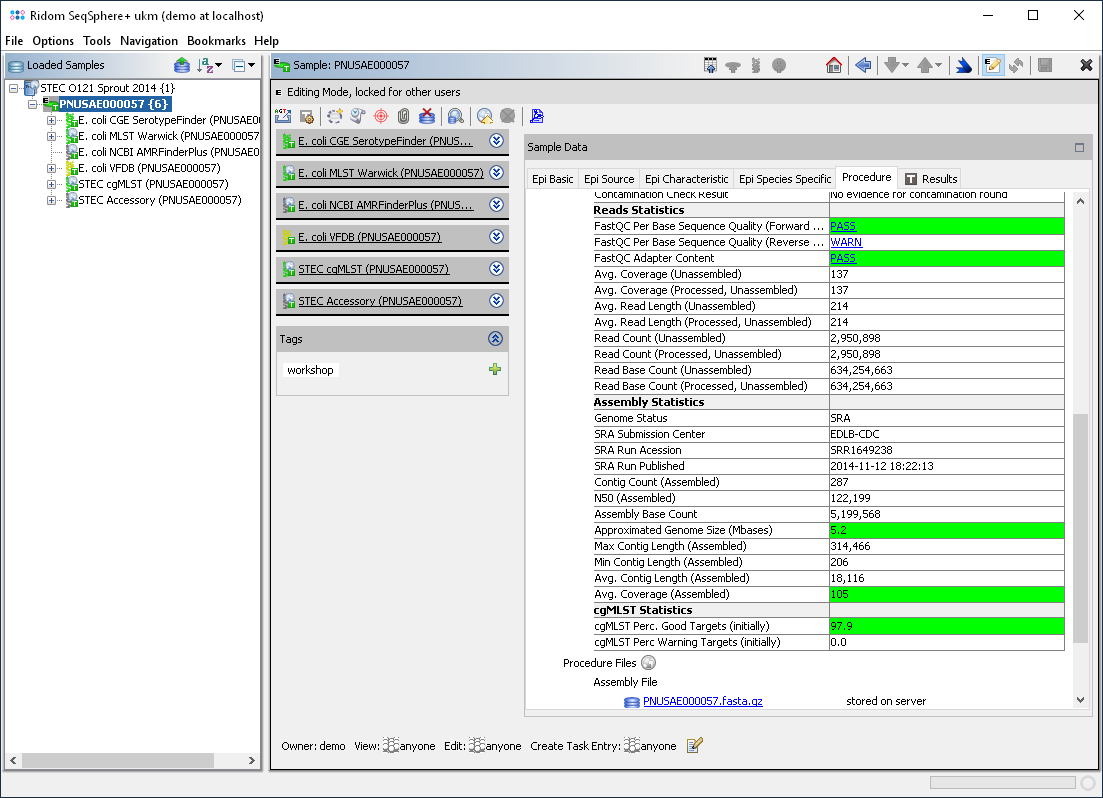Click the green plus to add tag
Image resolution: width=1103 pixels, height=798 pixels.
tap(495, 370)
